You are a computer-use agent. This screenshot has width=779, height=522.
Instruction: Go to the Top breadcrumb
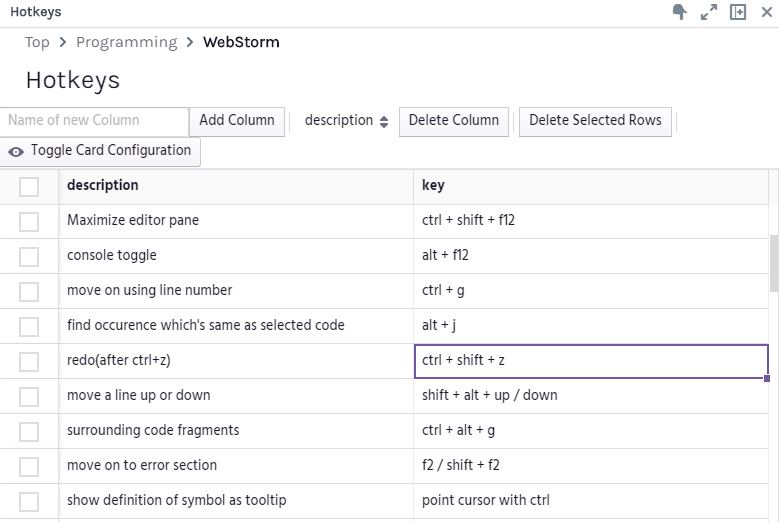pos(37,42)
